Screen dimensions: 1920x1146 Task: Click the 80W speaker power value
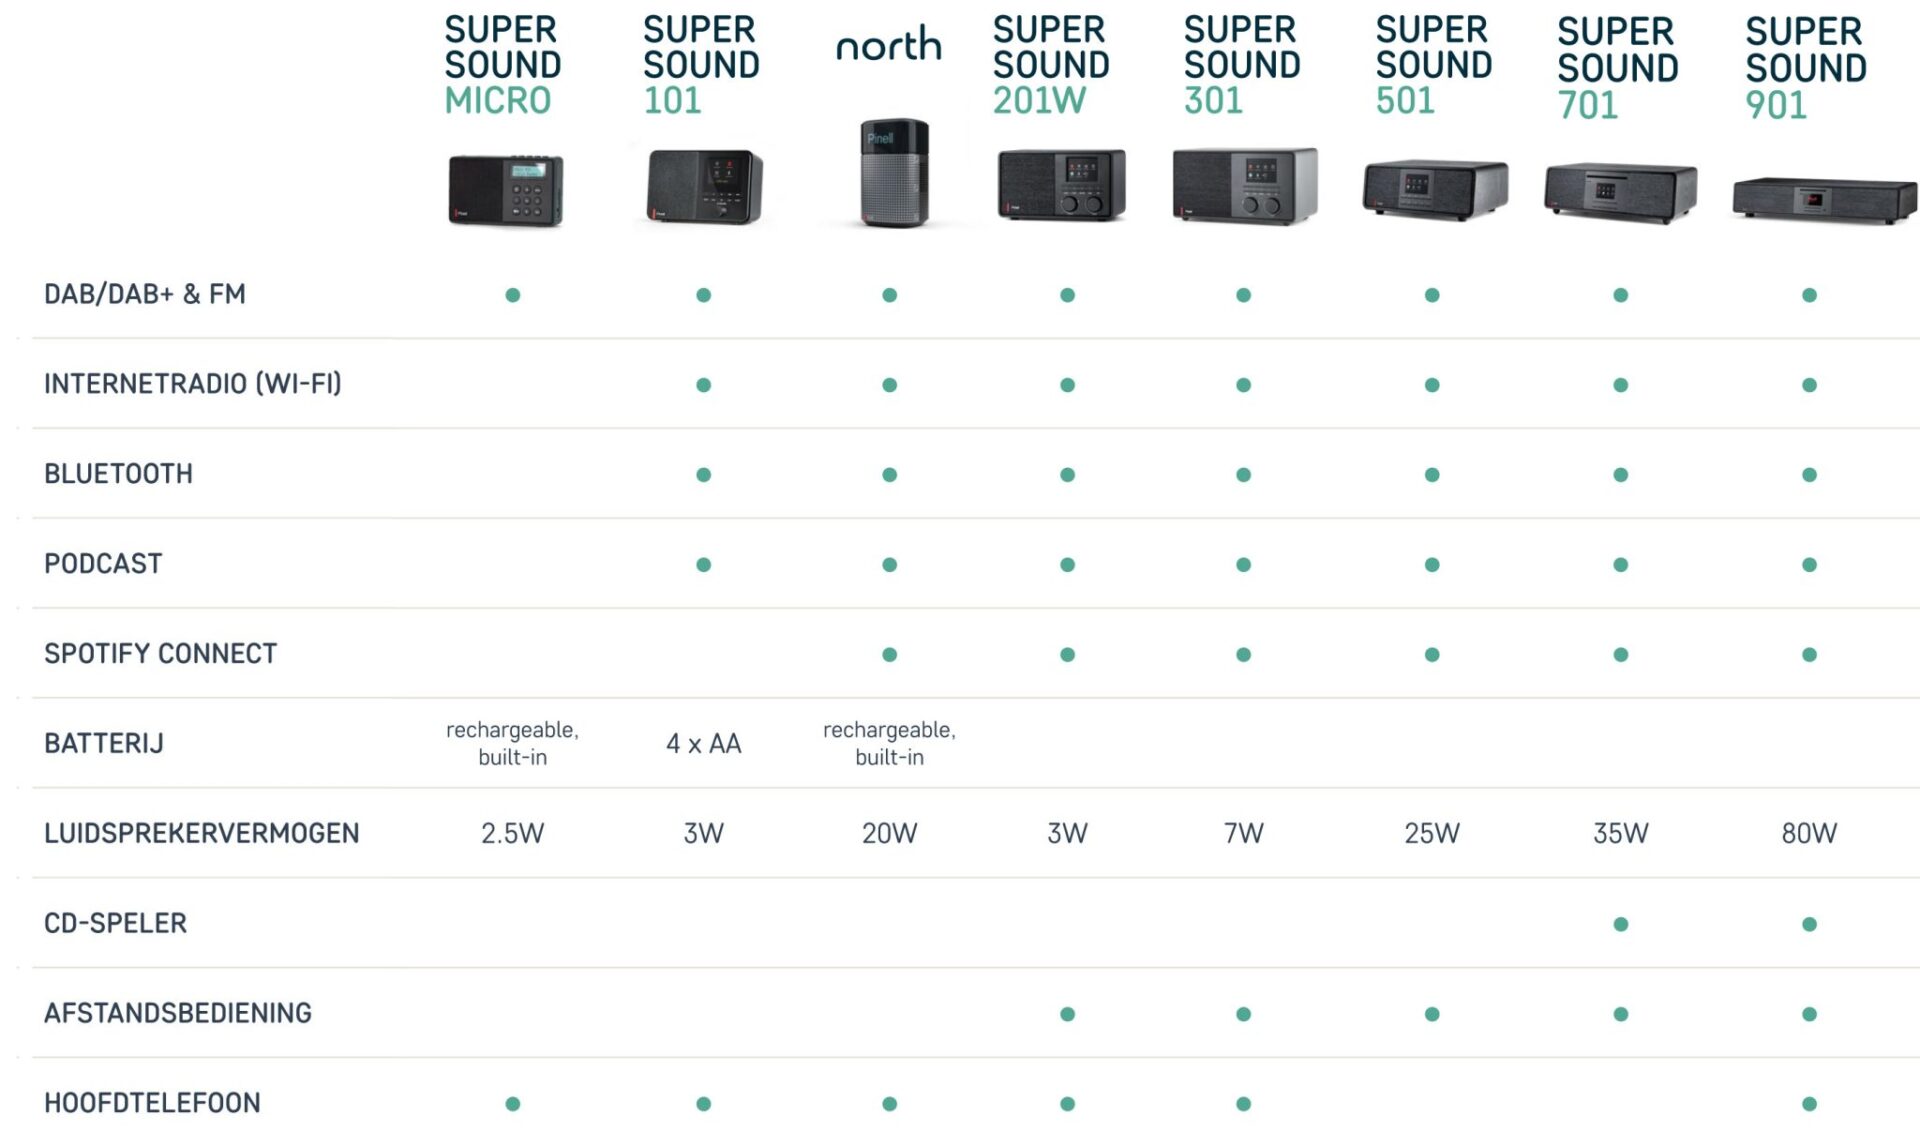(x=1808, y=833)
